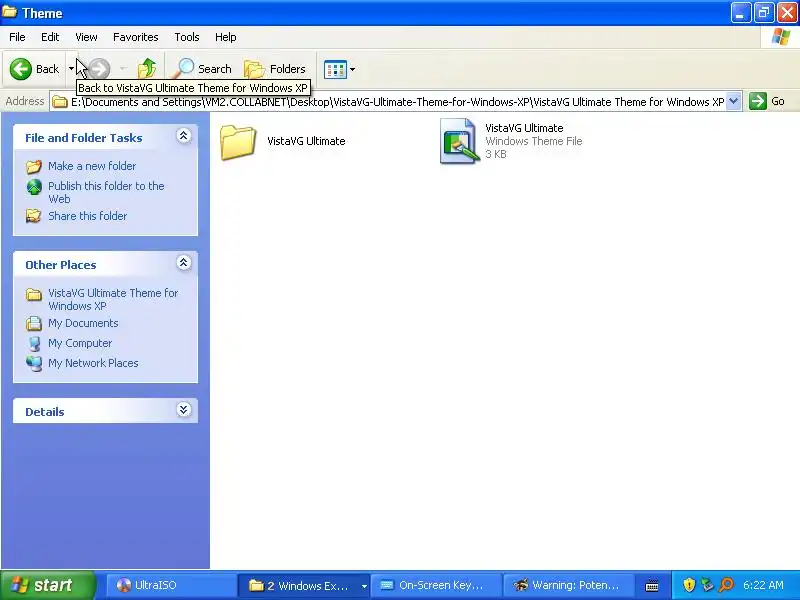The height and width of the screenshot is (600, 800).
Task: Click the Make a new folder icon
Action: [x=34, y=166]
